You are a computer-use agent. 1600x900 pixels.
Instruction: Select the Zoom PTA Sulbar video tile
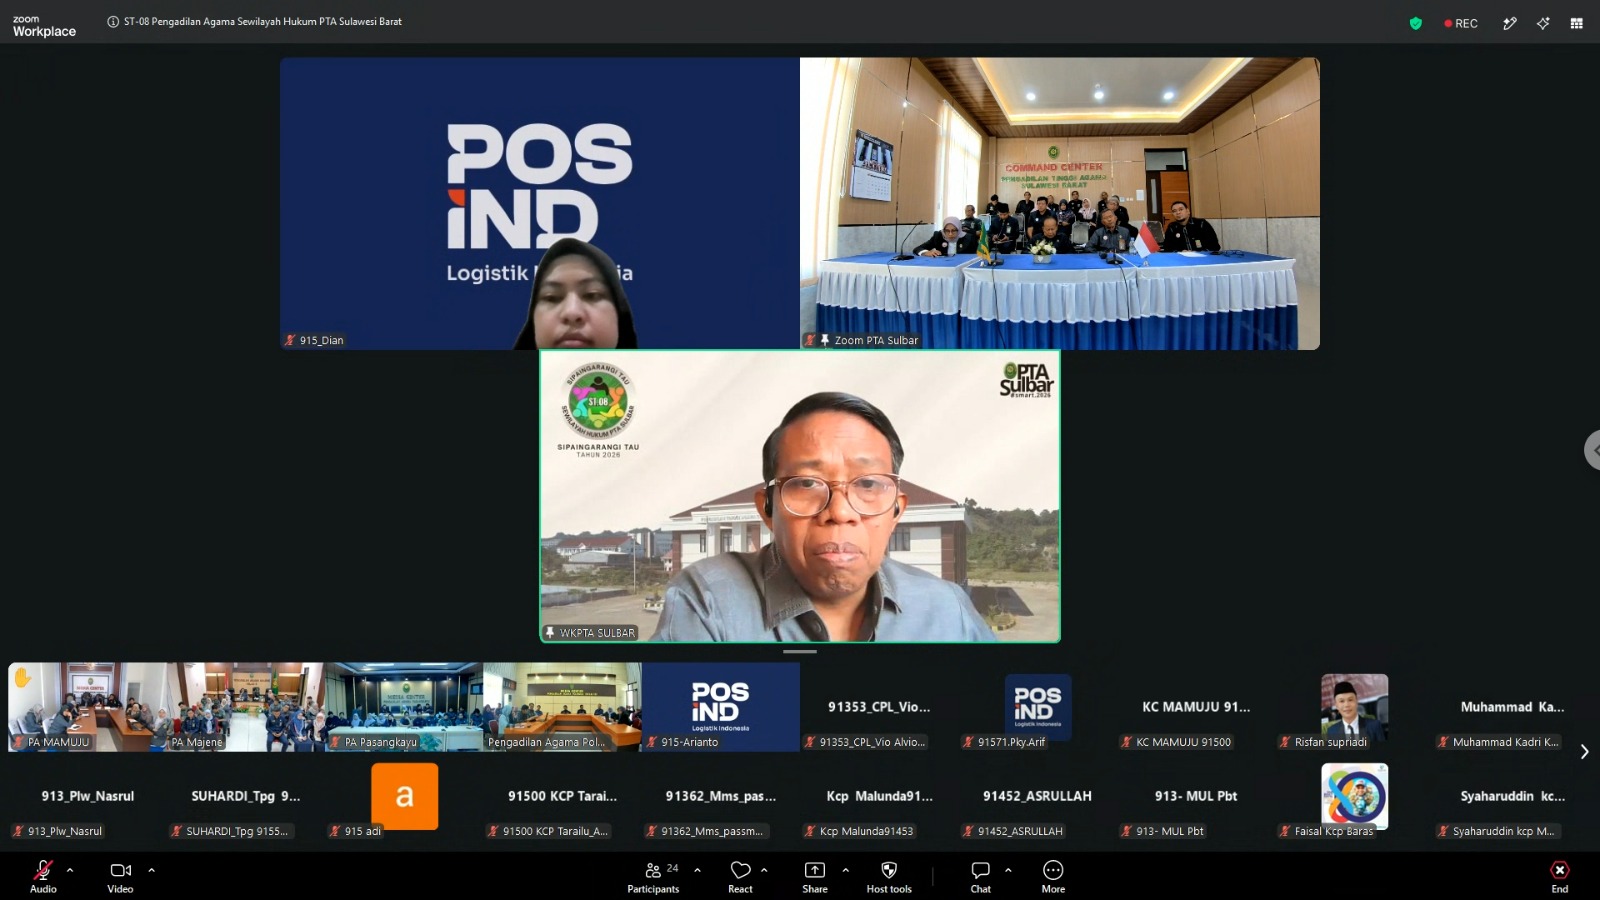click(x=1060, y=203)
